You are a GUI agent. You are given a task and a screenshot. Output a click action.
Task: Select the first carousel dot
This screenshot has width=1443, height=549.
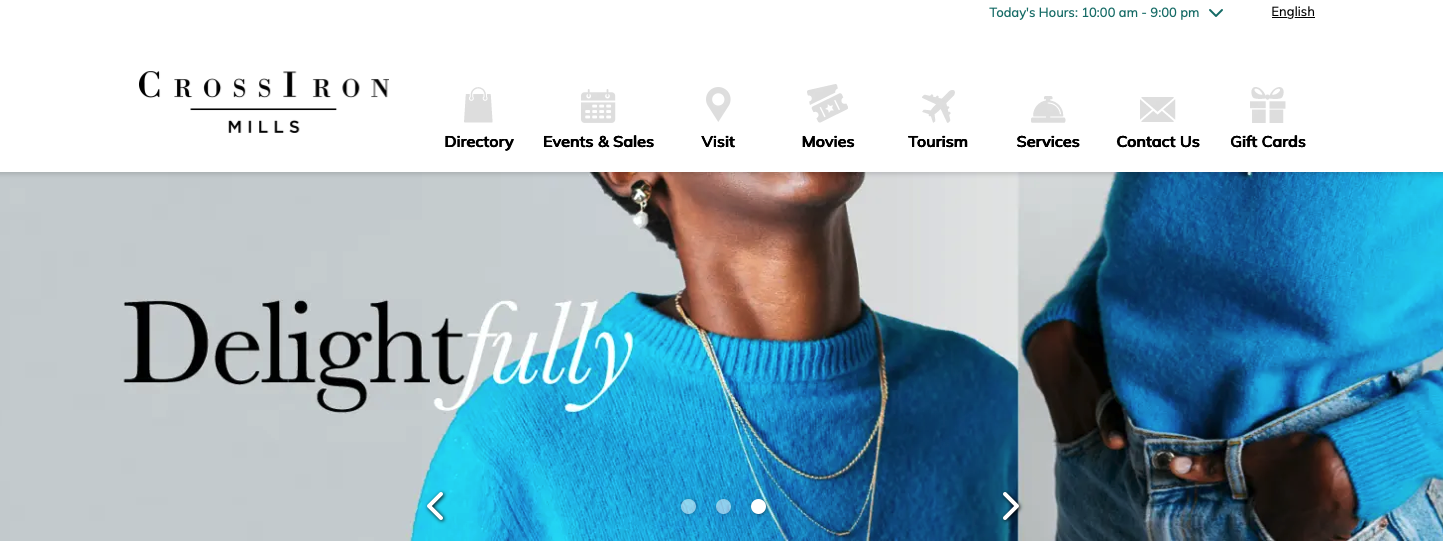(x=688, y=507)
